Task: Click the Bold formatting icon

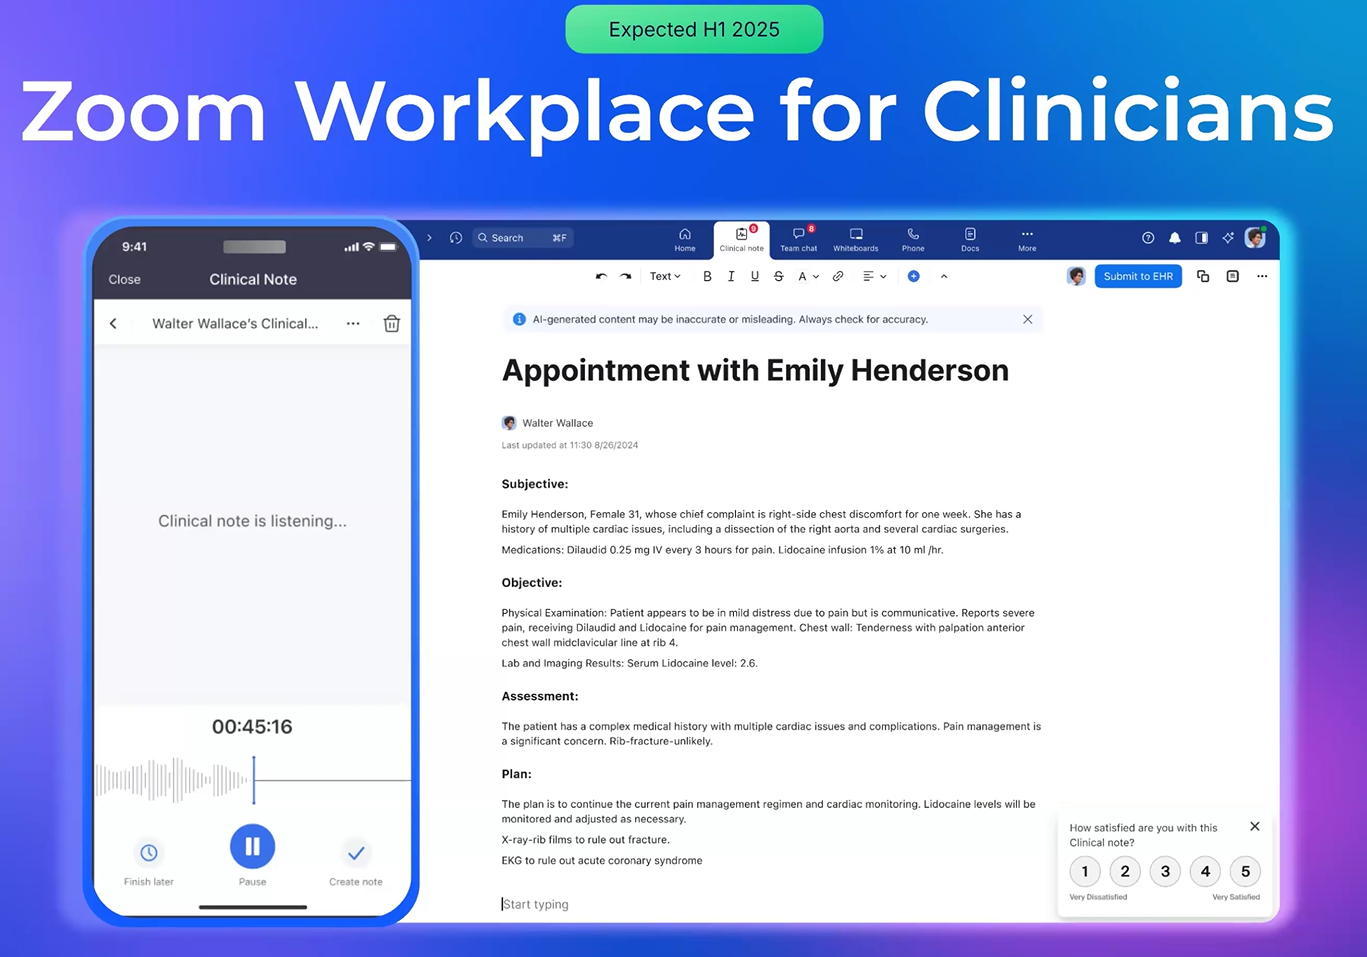Action: 707,277
